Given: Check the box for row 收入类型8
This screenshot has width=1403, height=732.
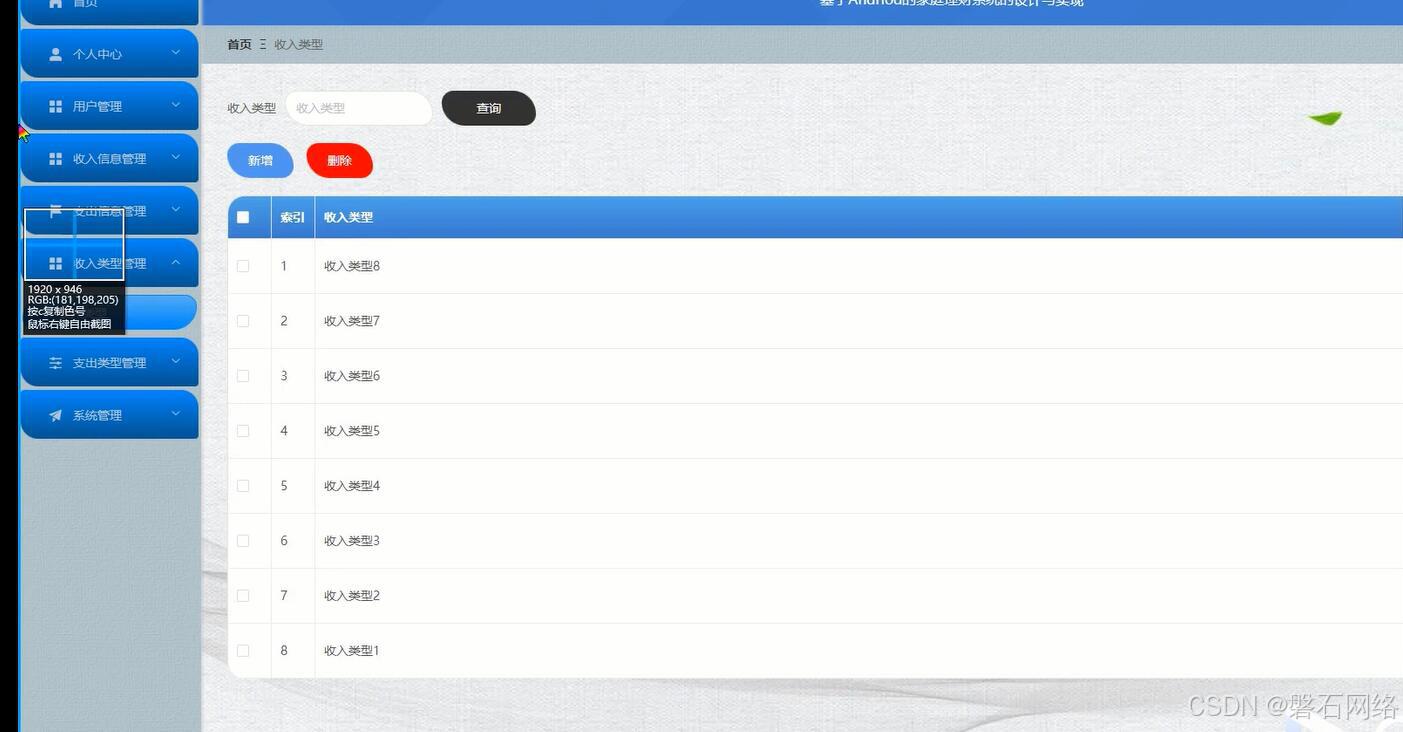Looking at the screenshot, I should 243,266.
